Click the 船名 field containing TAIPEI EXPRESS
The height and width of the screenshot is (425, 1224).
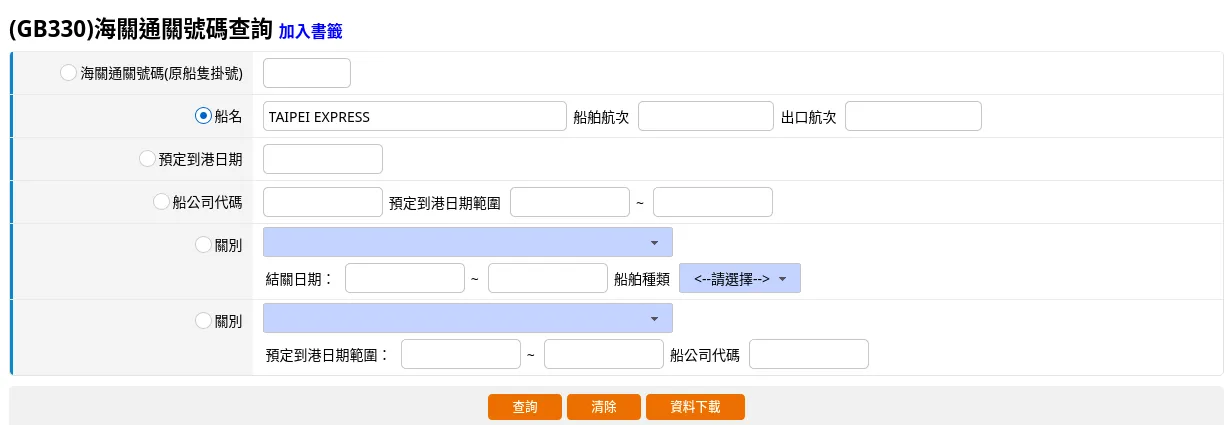click(x=414, y=116)
